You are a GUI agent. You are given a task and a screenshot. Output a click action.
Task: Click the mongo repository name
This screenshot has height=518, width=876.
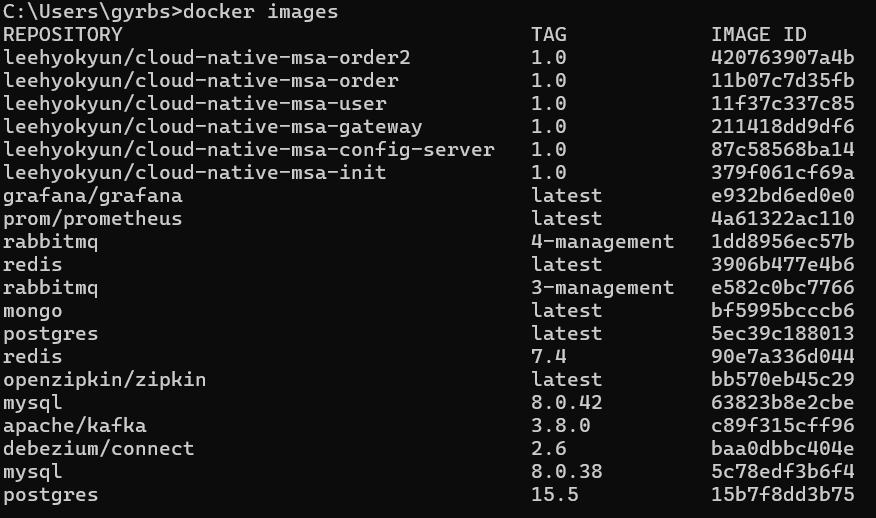(x=33, y=311)
